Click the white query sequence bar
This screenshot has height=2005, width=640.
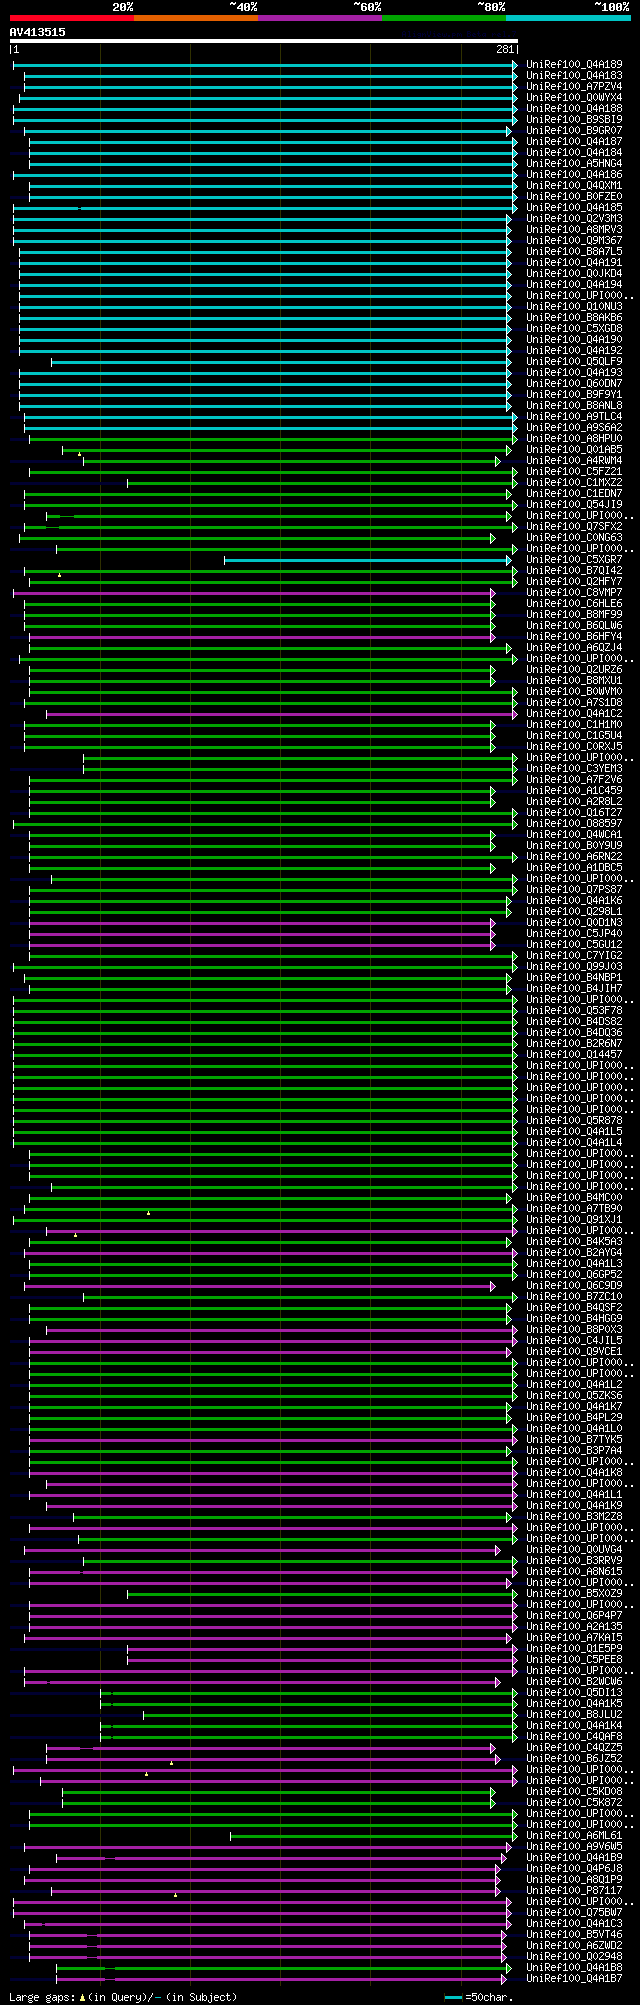click(x=264, y=41)
